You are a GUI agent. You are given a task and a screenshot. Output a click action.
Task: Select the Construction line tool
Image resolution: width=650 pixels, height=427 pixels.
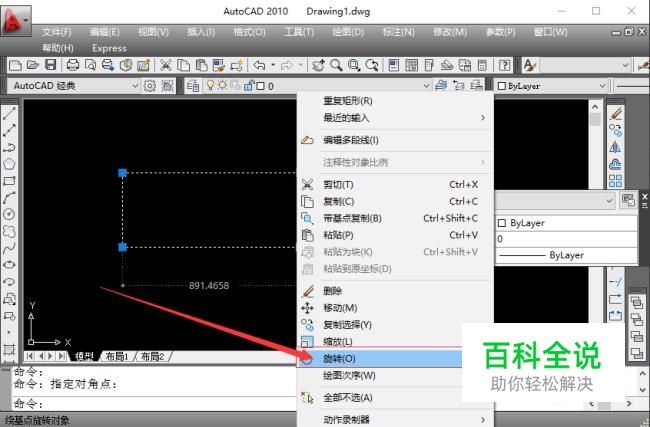pyautogui.click(x=9, y=130)
